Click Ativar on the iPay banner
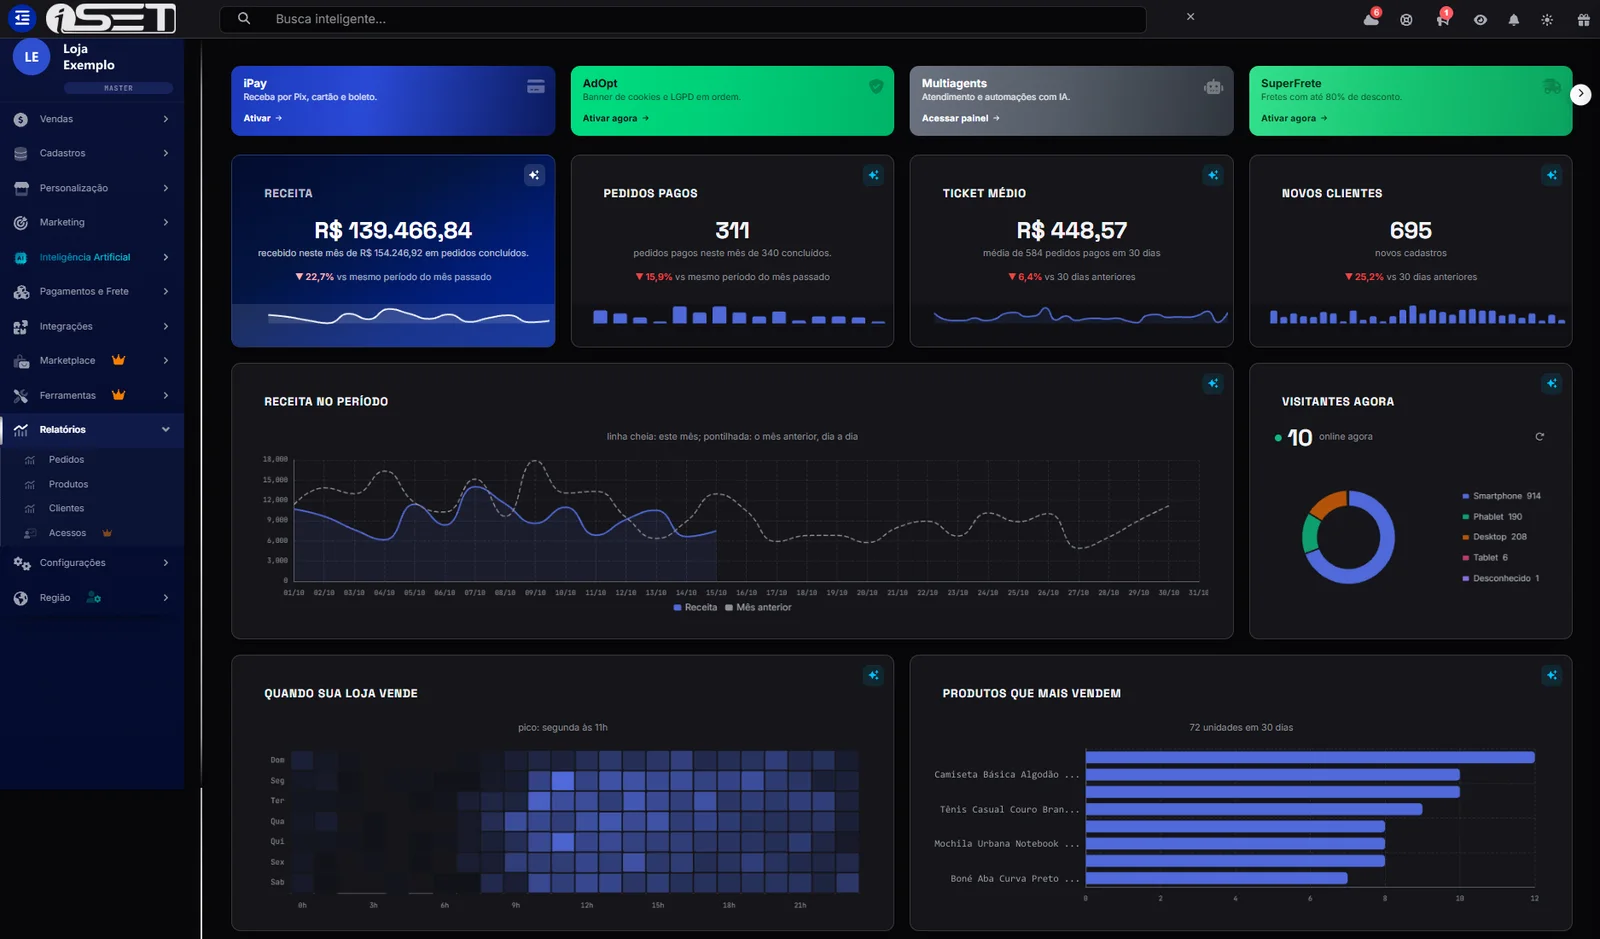The image size is (1600, 939). [x=263, y=118]
